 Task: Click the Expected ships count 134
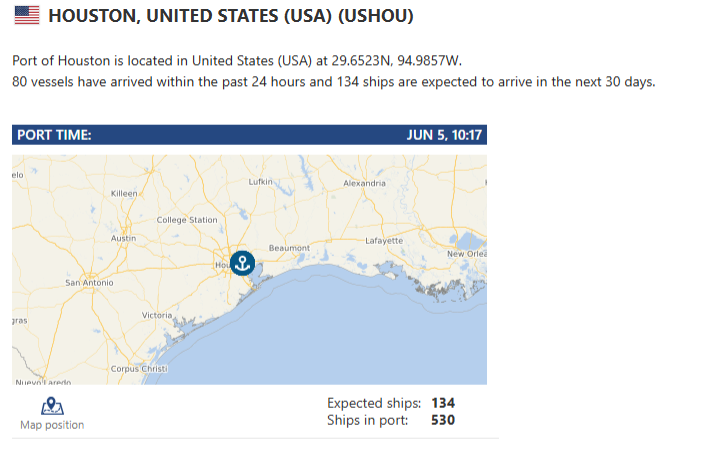pyautogui.click(x=443, y=403)
